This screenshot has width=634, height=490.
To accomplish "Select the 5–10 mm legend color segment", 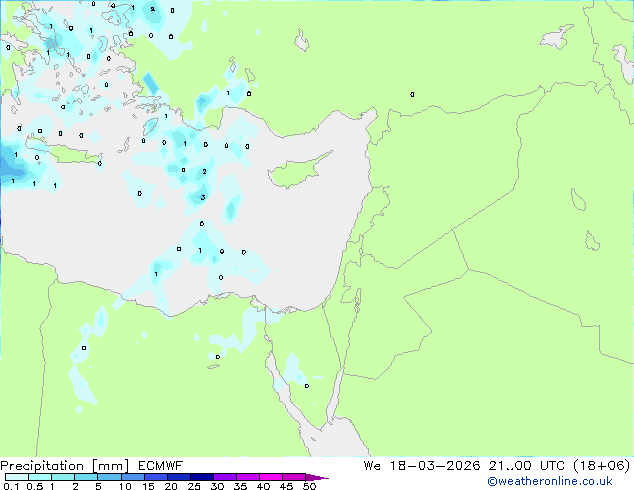I will 109,477.
